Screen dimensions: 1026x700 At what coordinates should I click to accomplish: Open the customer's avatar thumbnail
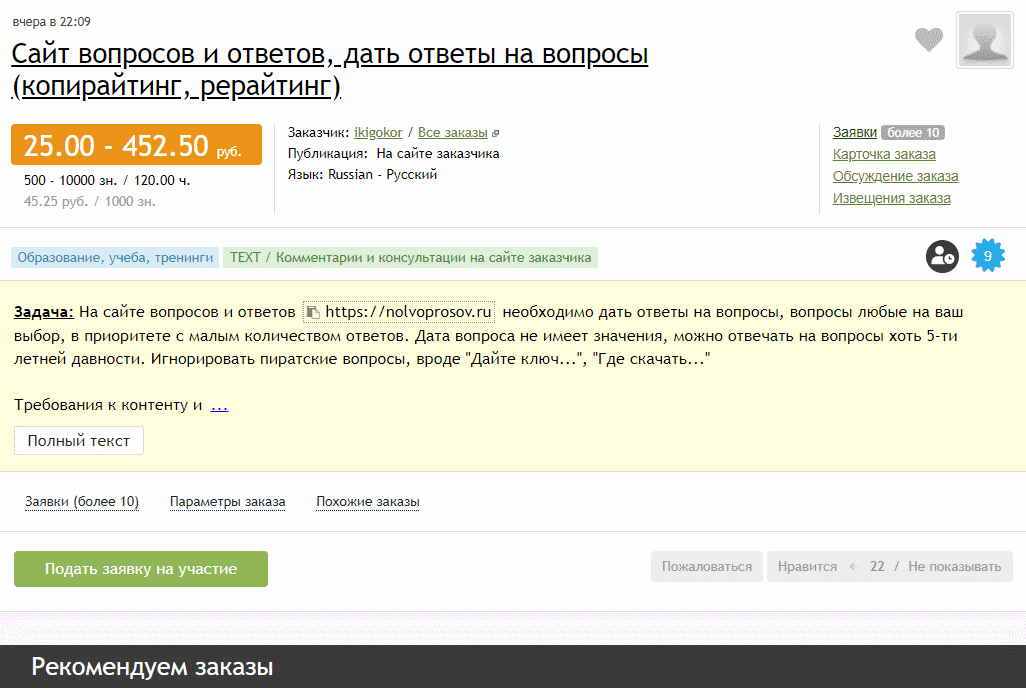click(x=985, y=40)
